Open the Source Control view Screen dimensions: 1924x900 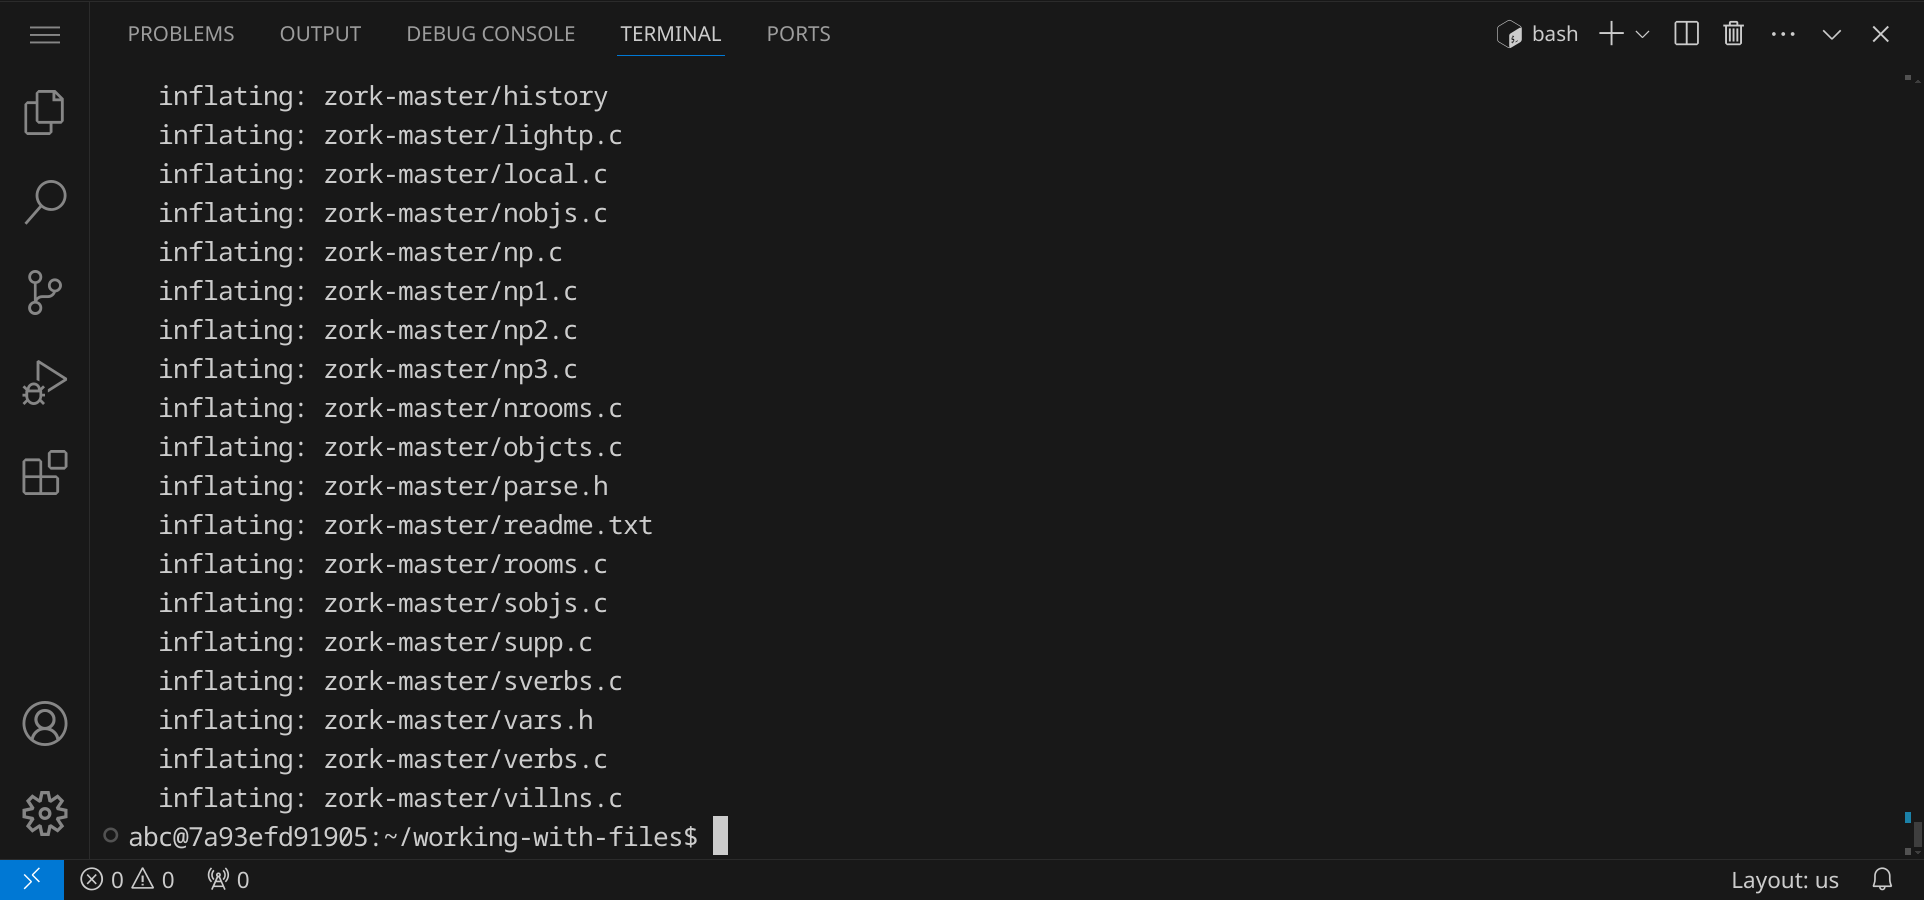click(44, 292)
